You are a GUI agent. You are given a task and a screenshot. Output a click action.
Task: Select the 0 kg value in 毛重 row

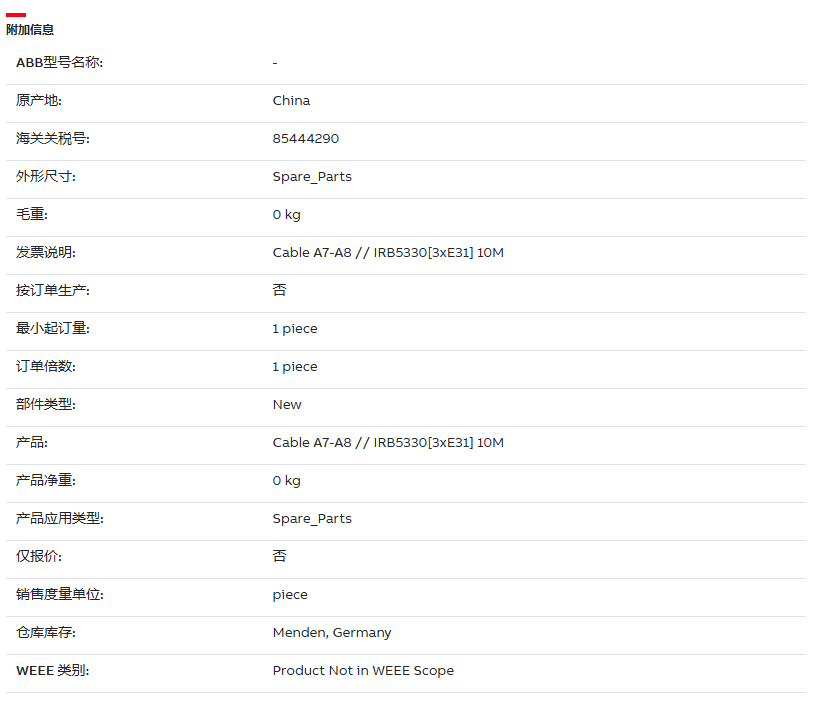[287, 215]
